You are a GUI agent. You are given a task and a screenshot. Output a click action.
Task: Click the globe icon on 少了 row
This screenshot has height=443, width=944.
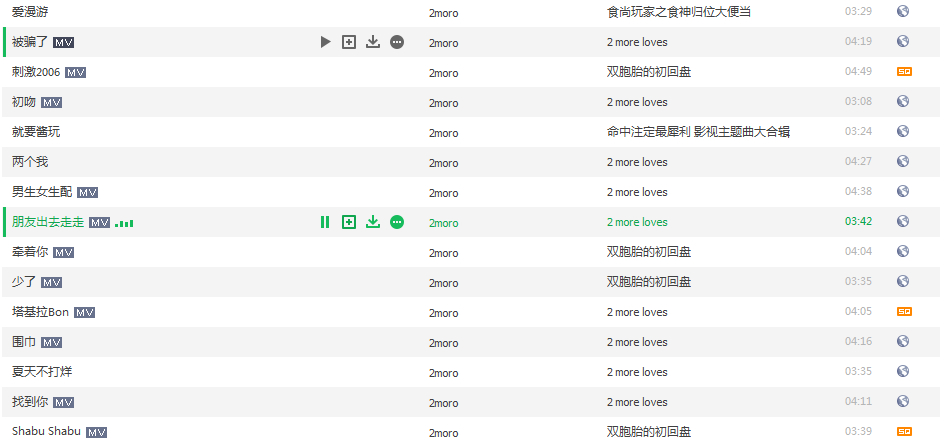click(902, 281)
